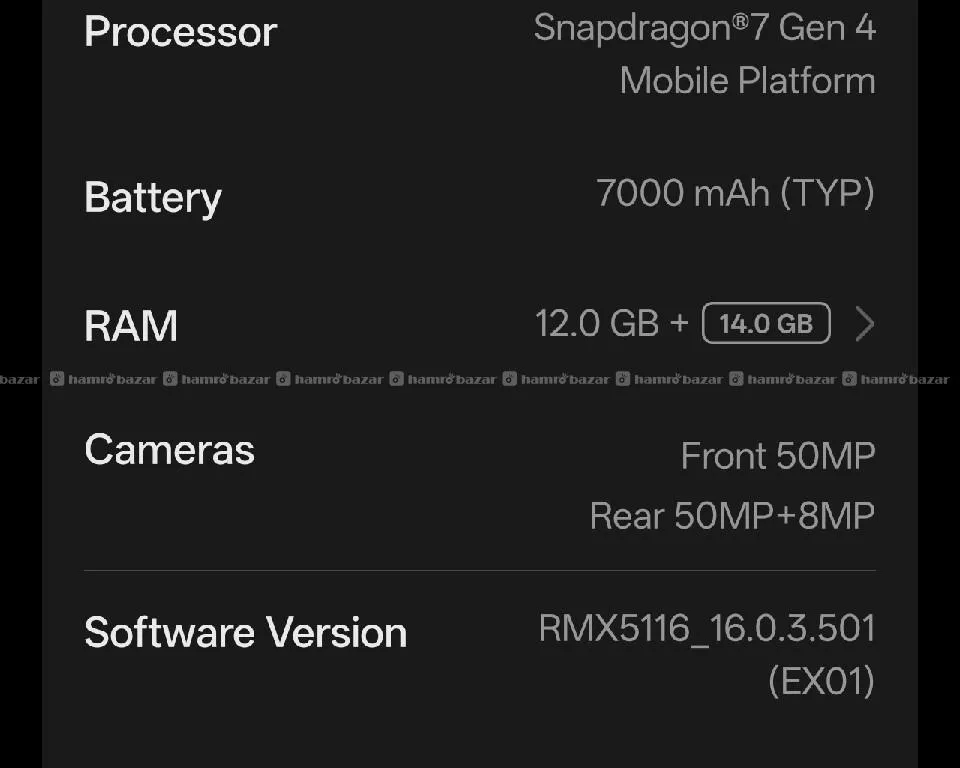Open the RAM row label
Viewport: 960px width, 768px height.
[131, 326]
